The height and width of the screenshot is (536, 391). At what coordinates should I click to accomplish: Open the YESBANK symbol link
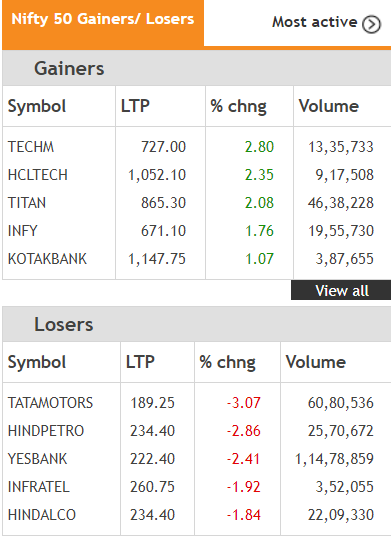pyautogui.click(x=37, y=459)
